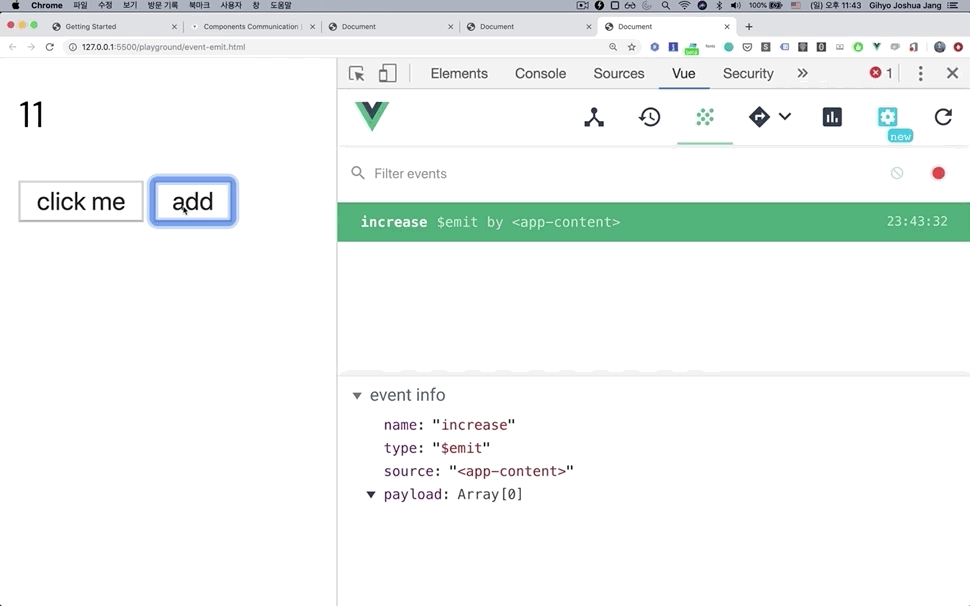
Task: Switch to the Sources tab
Action: pos(619,74)
